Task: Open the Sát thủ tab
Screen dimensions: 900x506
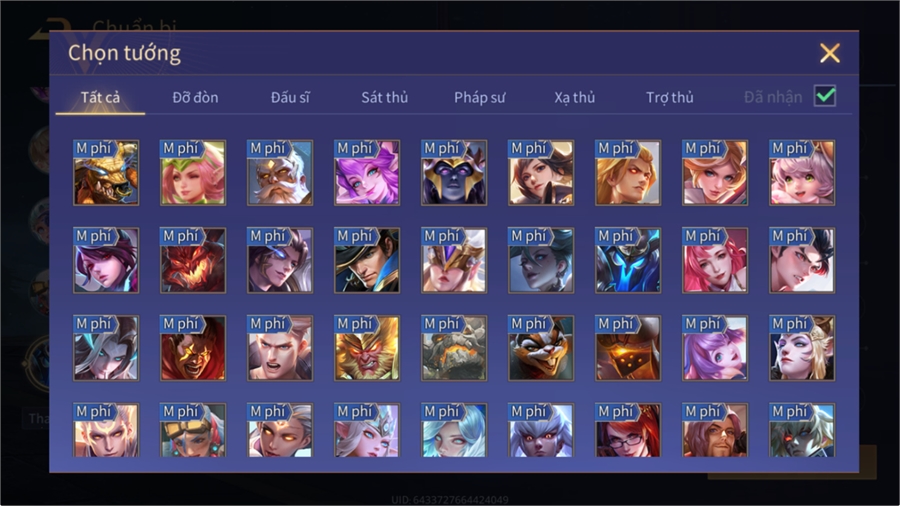Action: click(385, 98)
